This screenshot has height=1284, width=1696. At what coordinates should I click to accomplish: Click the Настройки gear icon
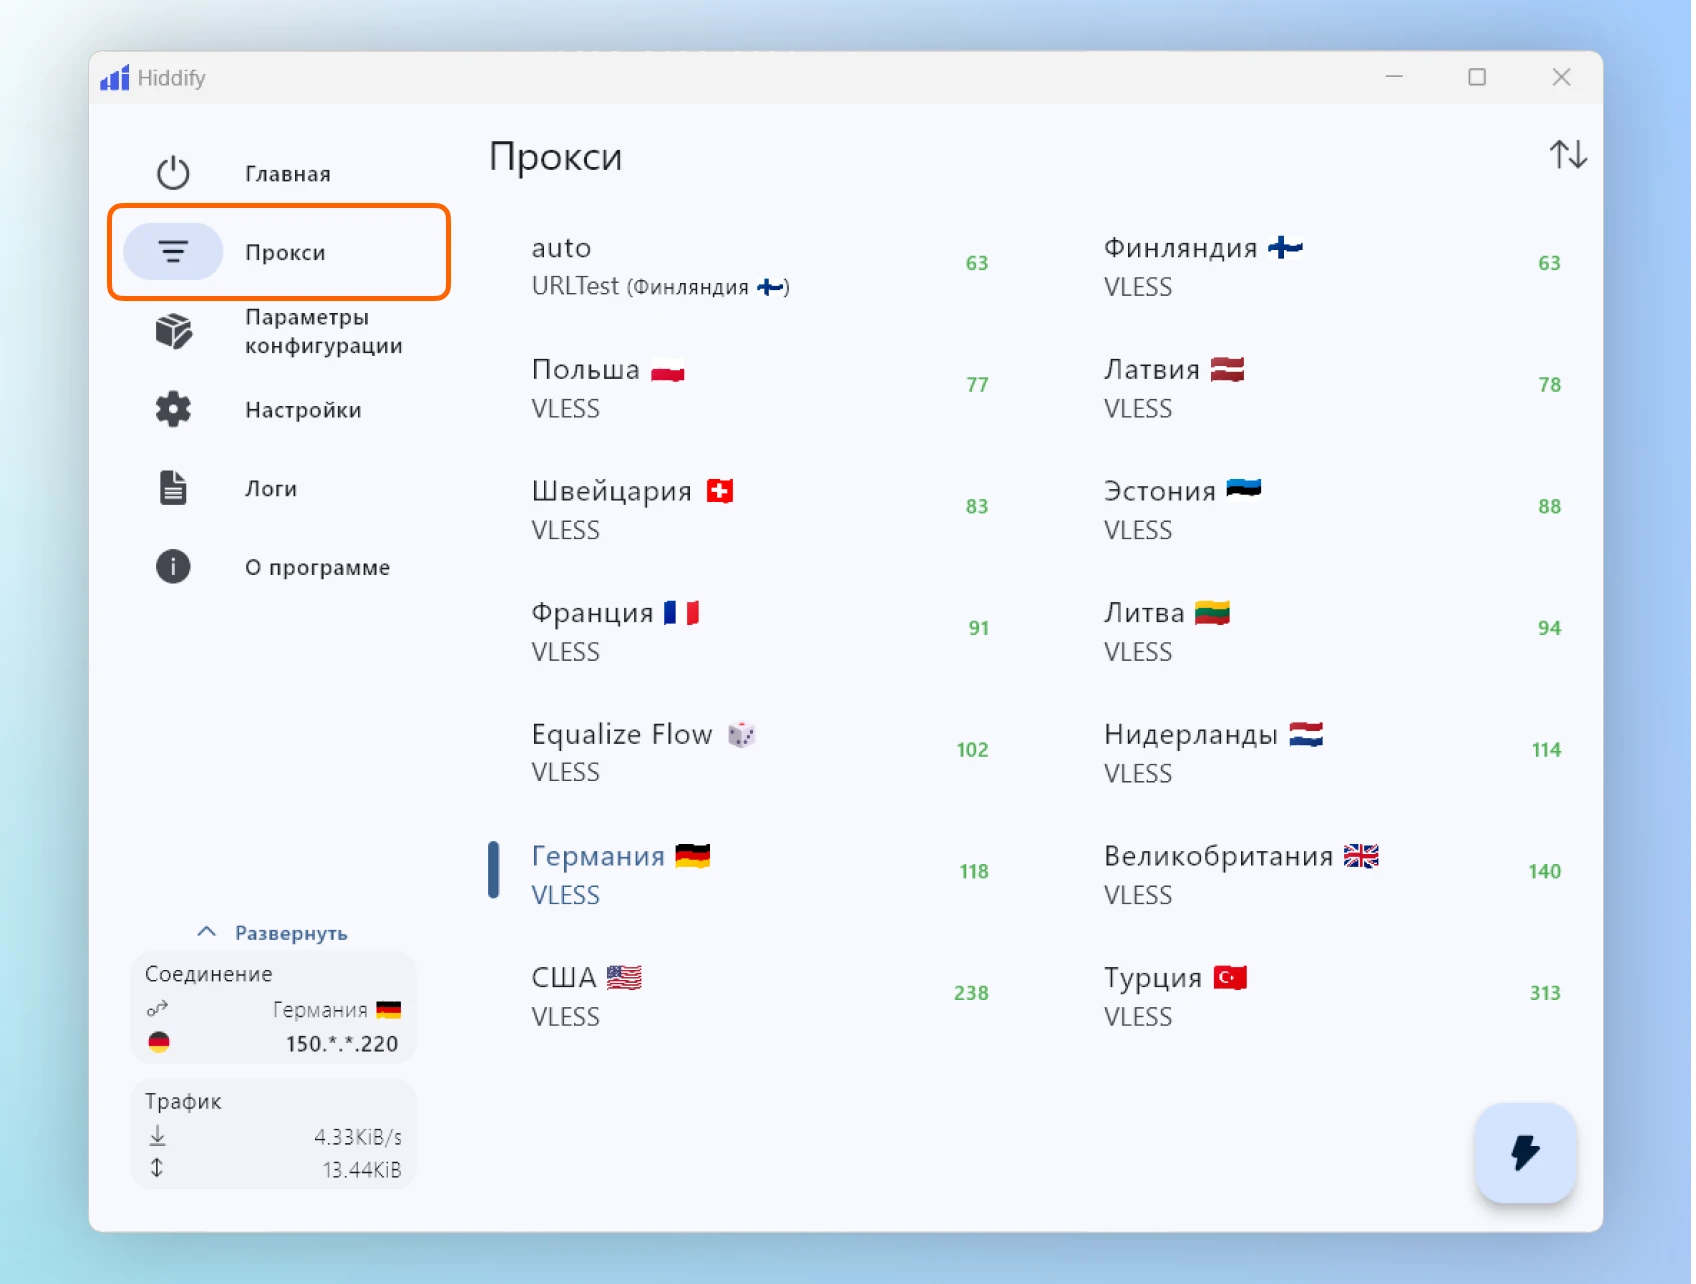coord(173,409)
